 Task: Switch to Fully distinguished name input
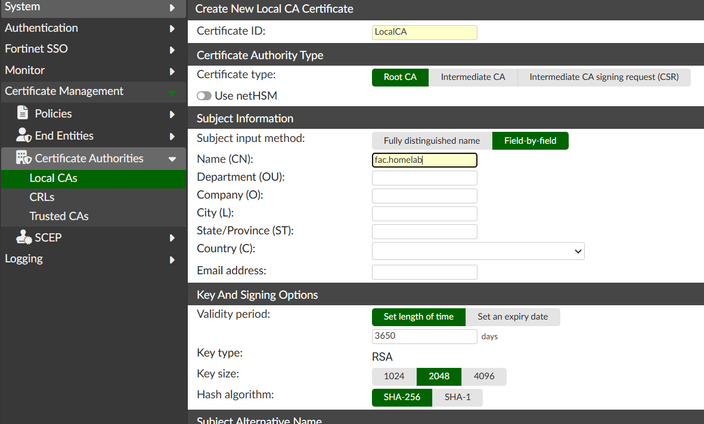click(431, 141)
